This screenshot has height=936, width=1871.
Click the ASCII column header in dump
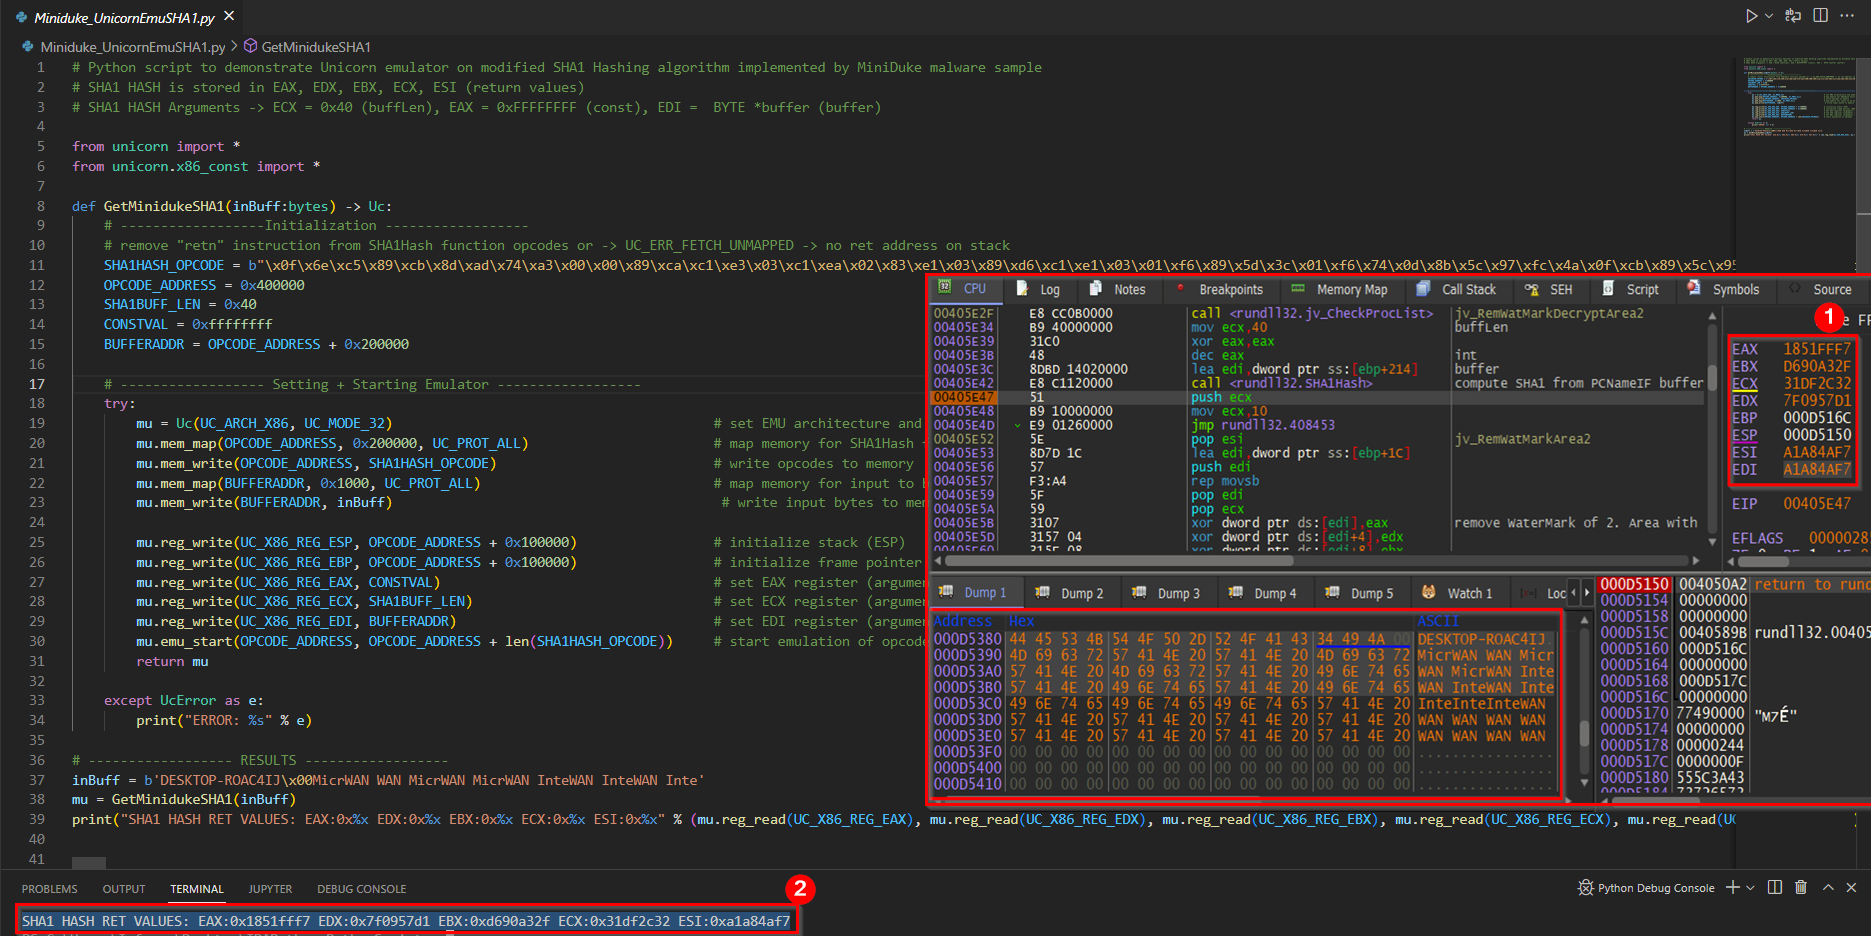[1438, 621]
